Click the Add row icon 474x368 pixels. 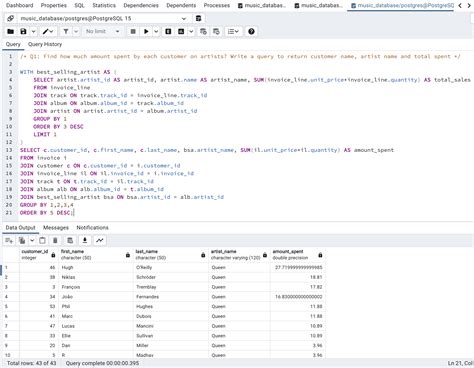[x=9, y=240]
